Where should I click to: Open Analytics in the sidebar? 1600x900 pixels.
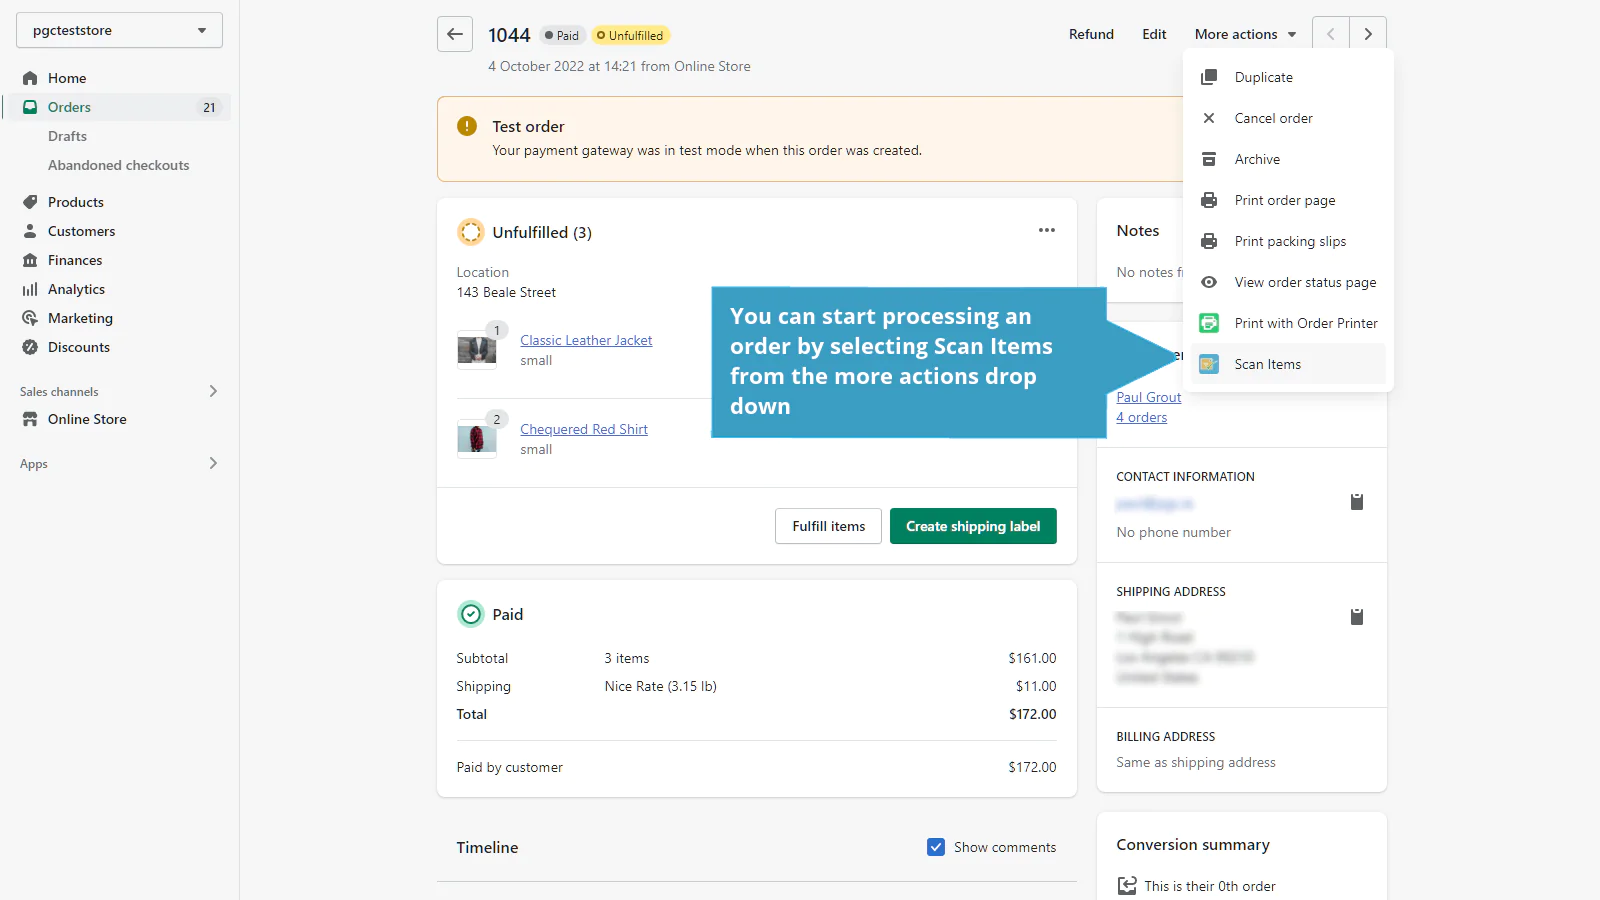point(76,289)
